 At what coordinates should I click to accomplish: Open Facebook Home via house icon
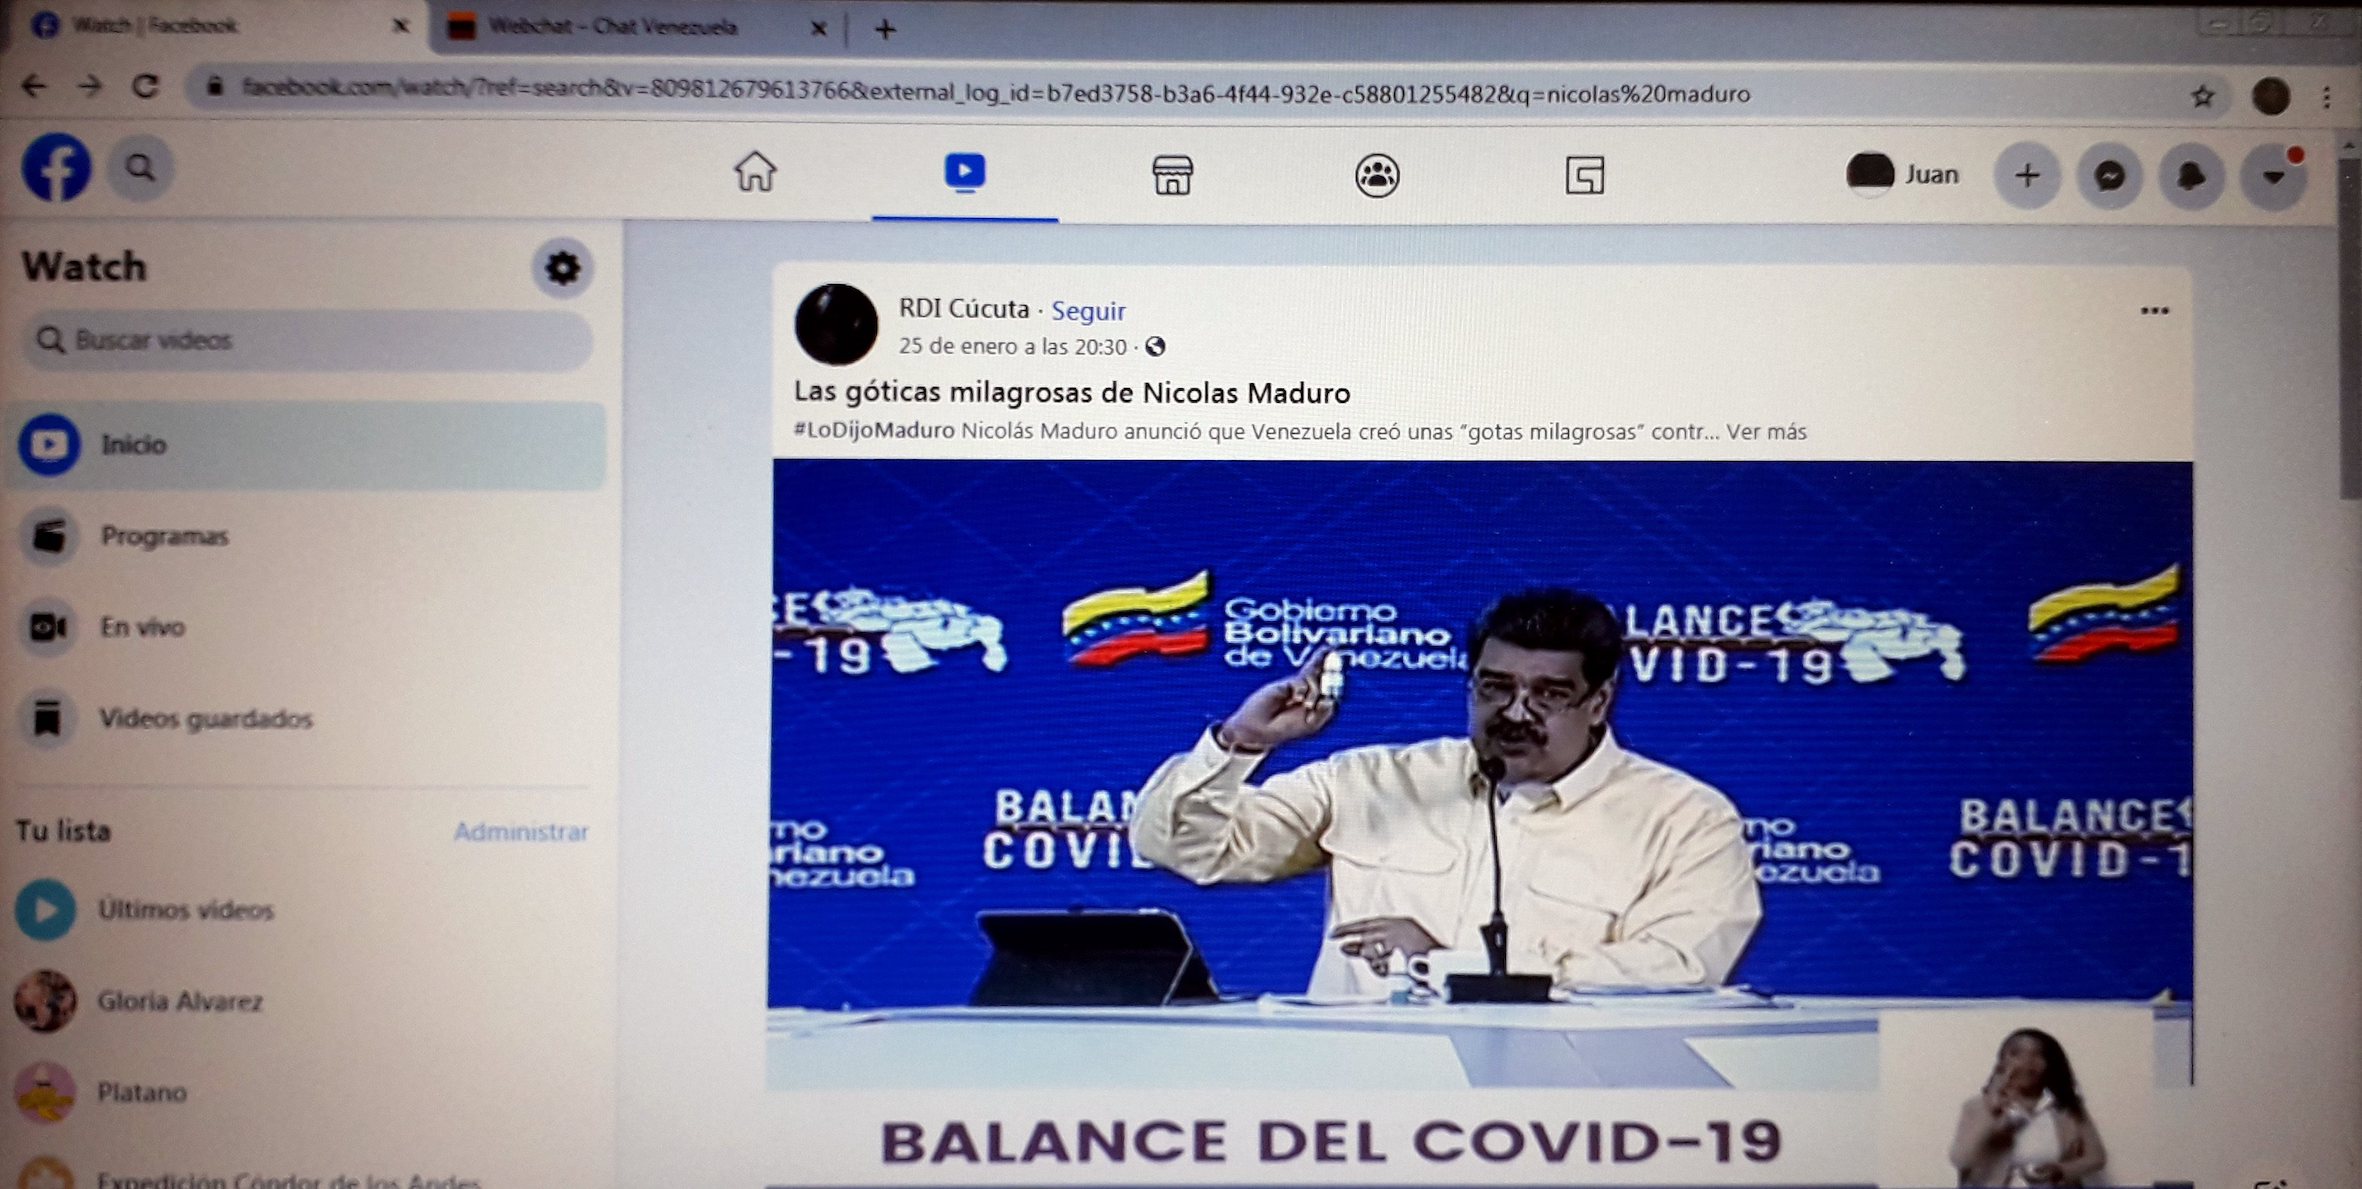click(x=755, y=173)
